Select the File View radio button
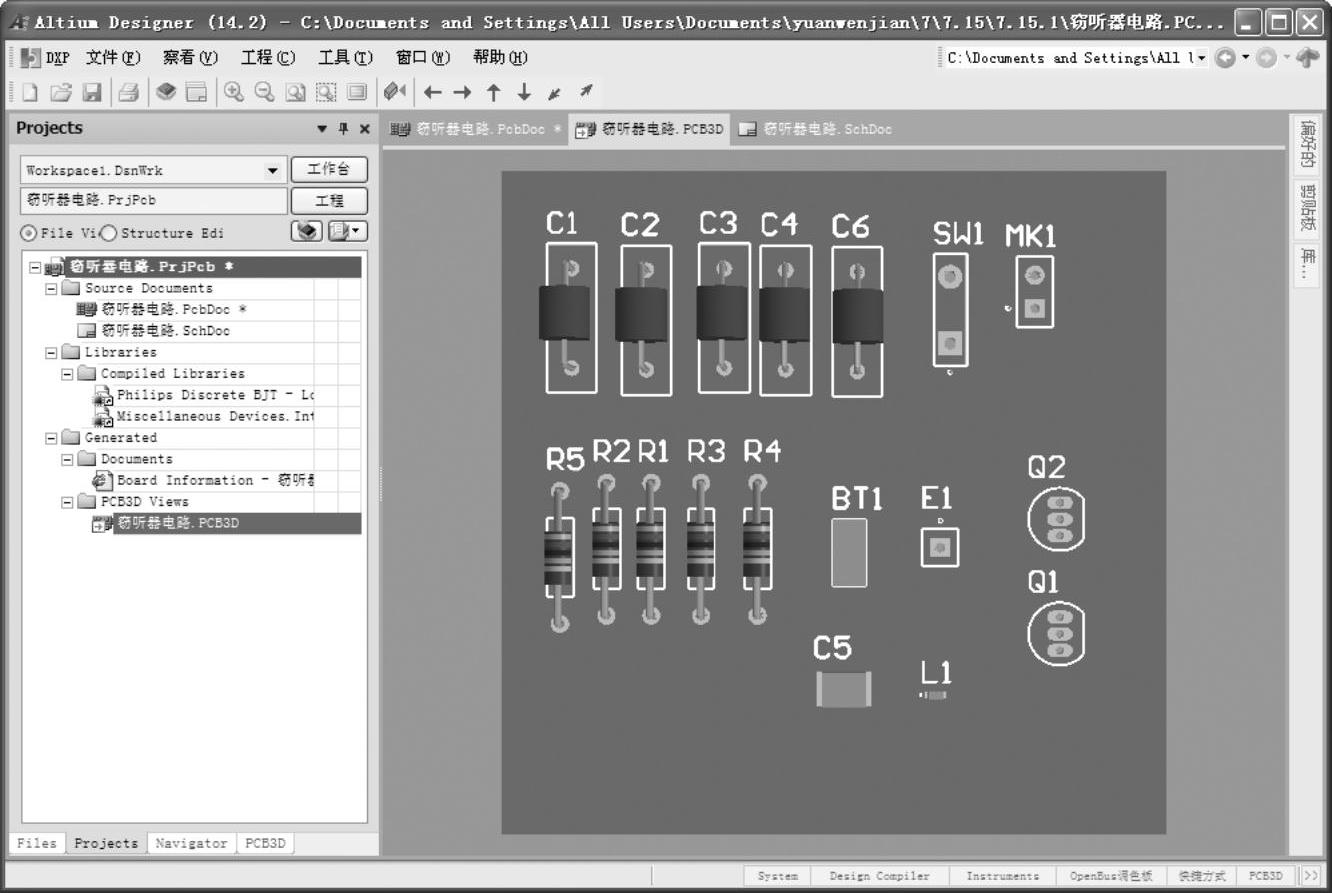 click(x=29, y=233)
